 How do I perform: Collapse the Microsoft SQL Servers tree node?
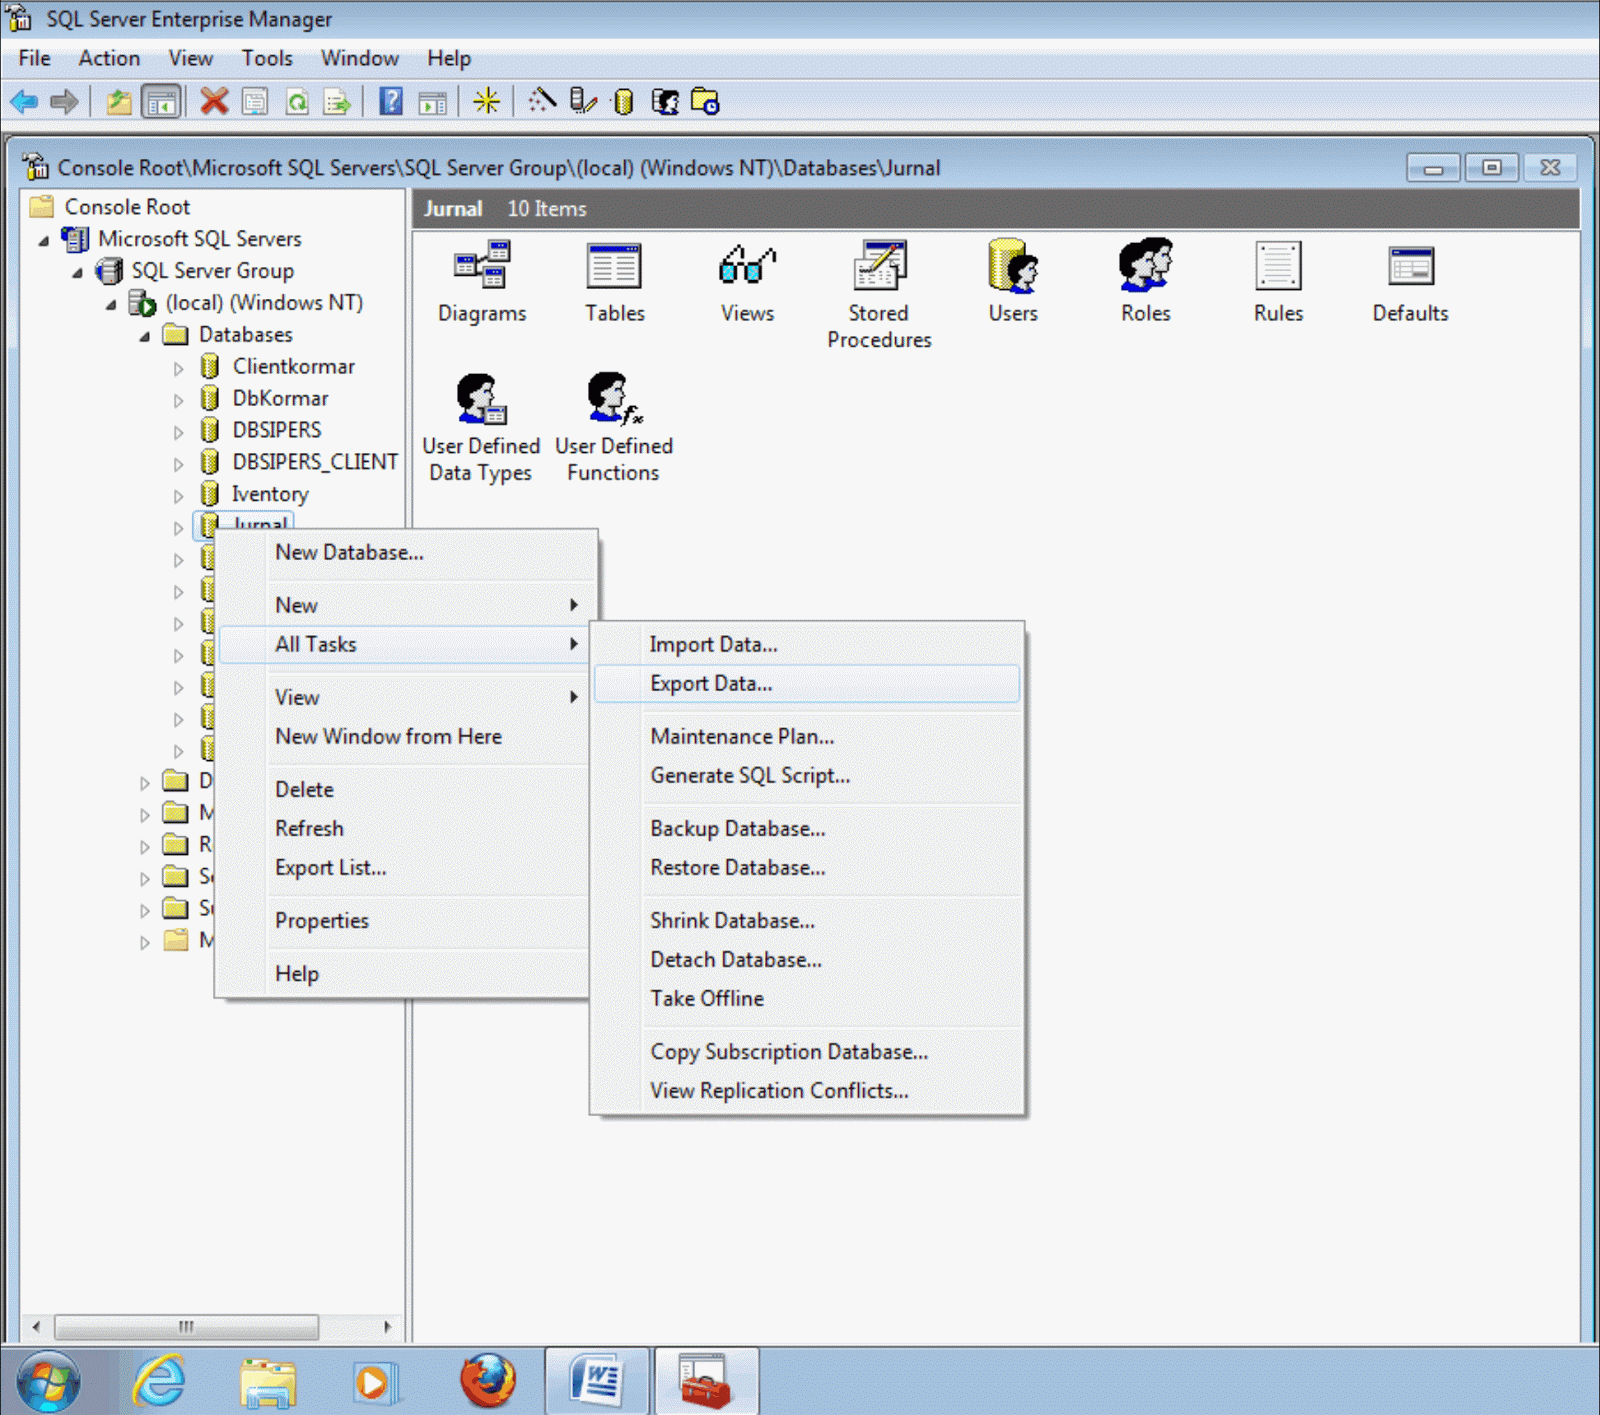(x=44, y=241)
